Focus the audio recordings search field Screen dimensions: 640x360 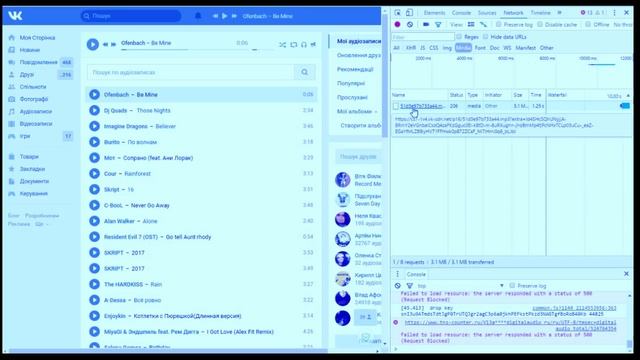pyautogui.click(x=191, y=72)
